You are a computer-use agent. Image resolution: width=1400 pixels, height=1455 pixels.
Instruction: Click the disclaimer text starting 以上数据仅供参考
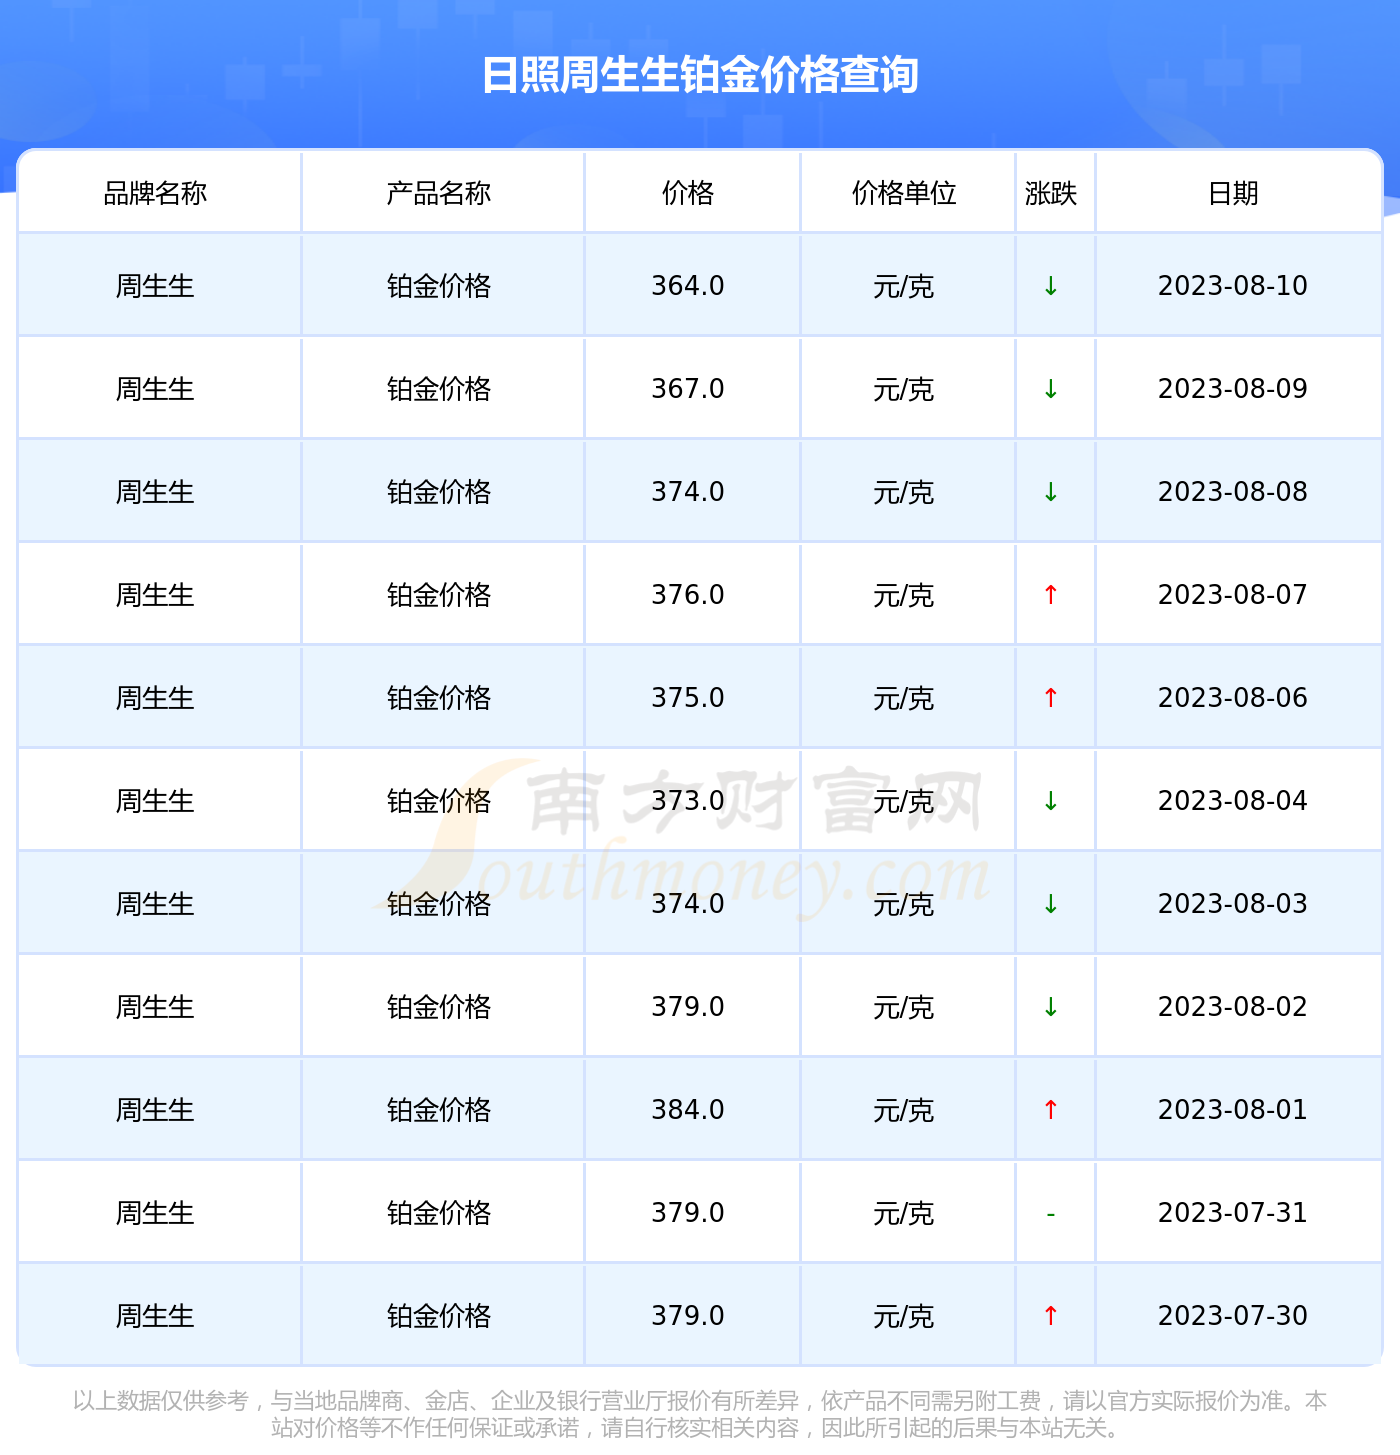pos(700,1414)
